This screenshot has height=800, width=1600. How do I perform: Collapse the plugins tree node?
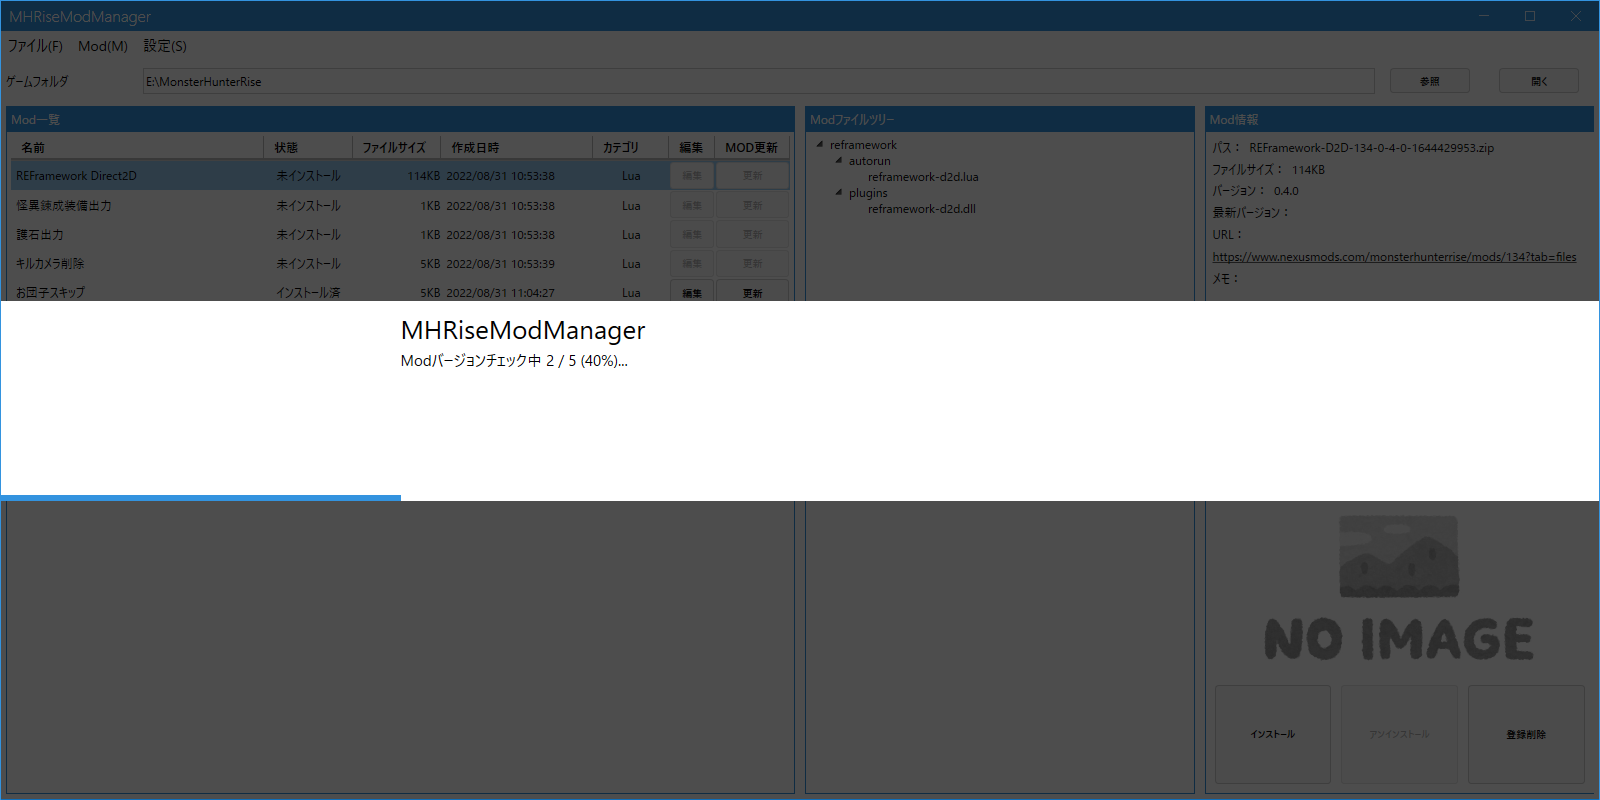[x=839, y=192]
